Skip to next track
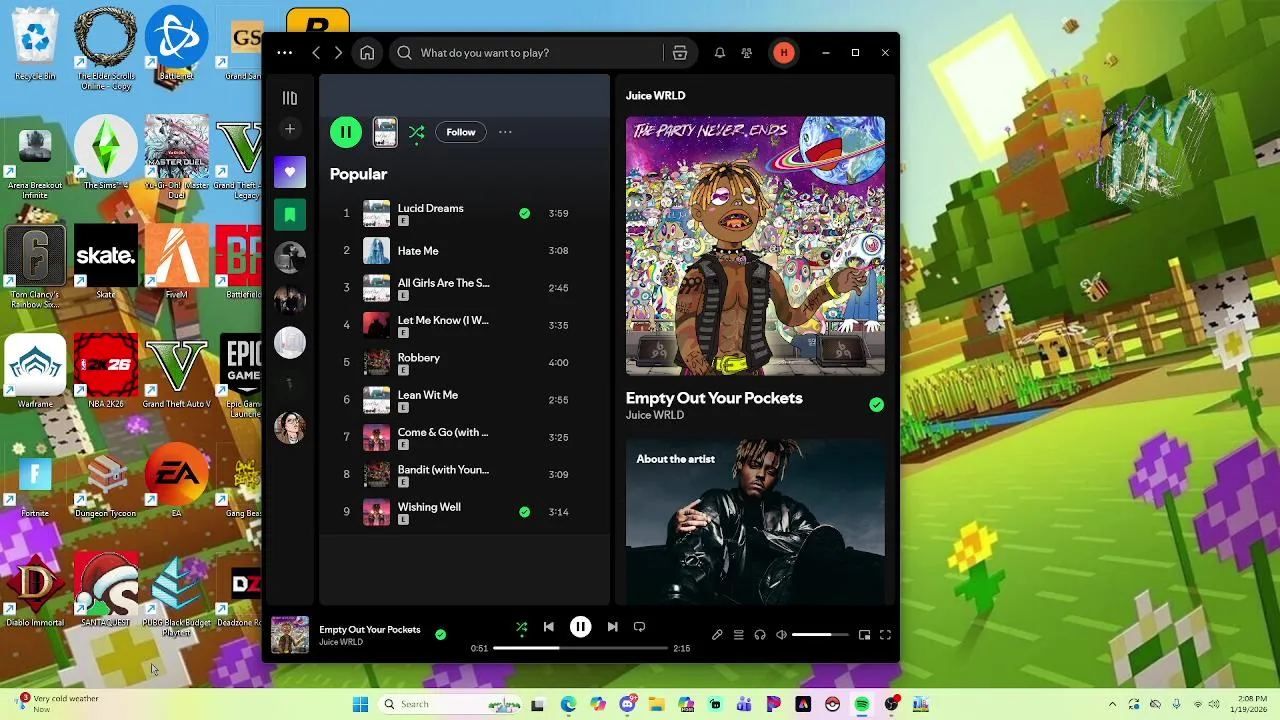The width and height of the screenshot is (1280, 720). tap(612, 627)
